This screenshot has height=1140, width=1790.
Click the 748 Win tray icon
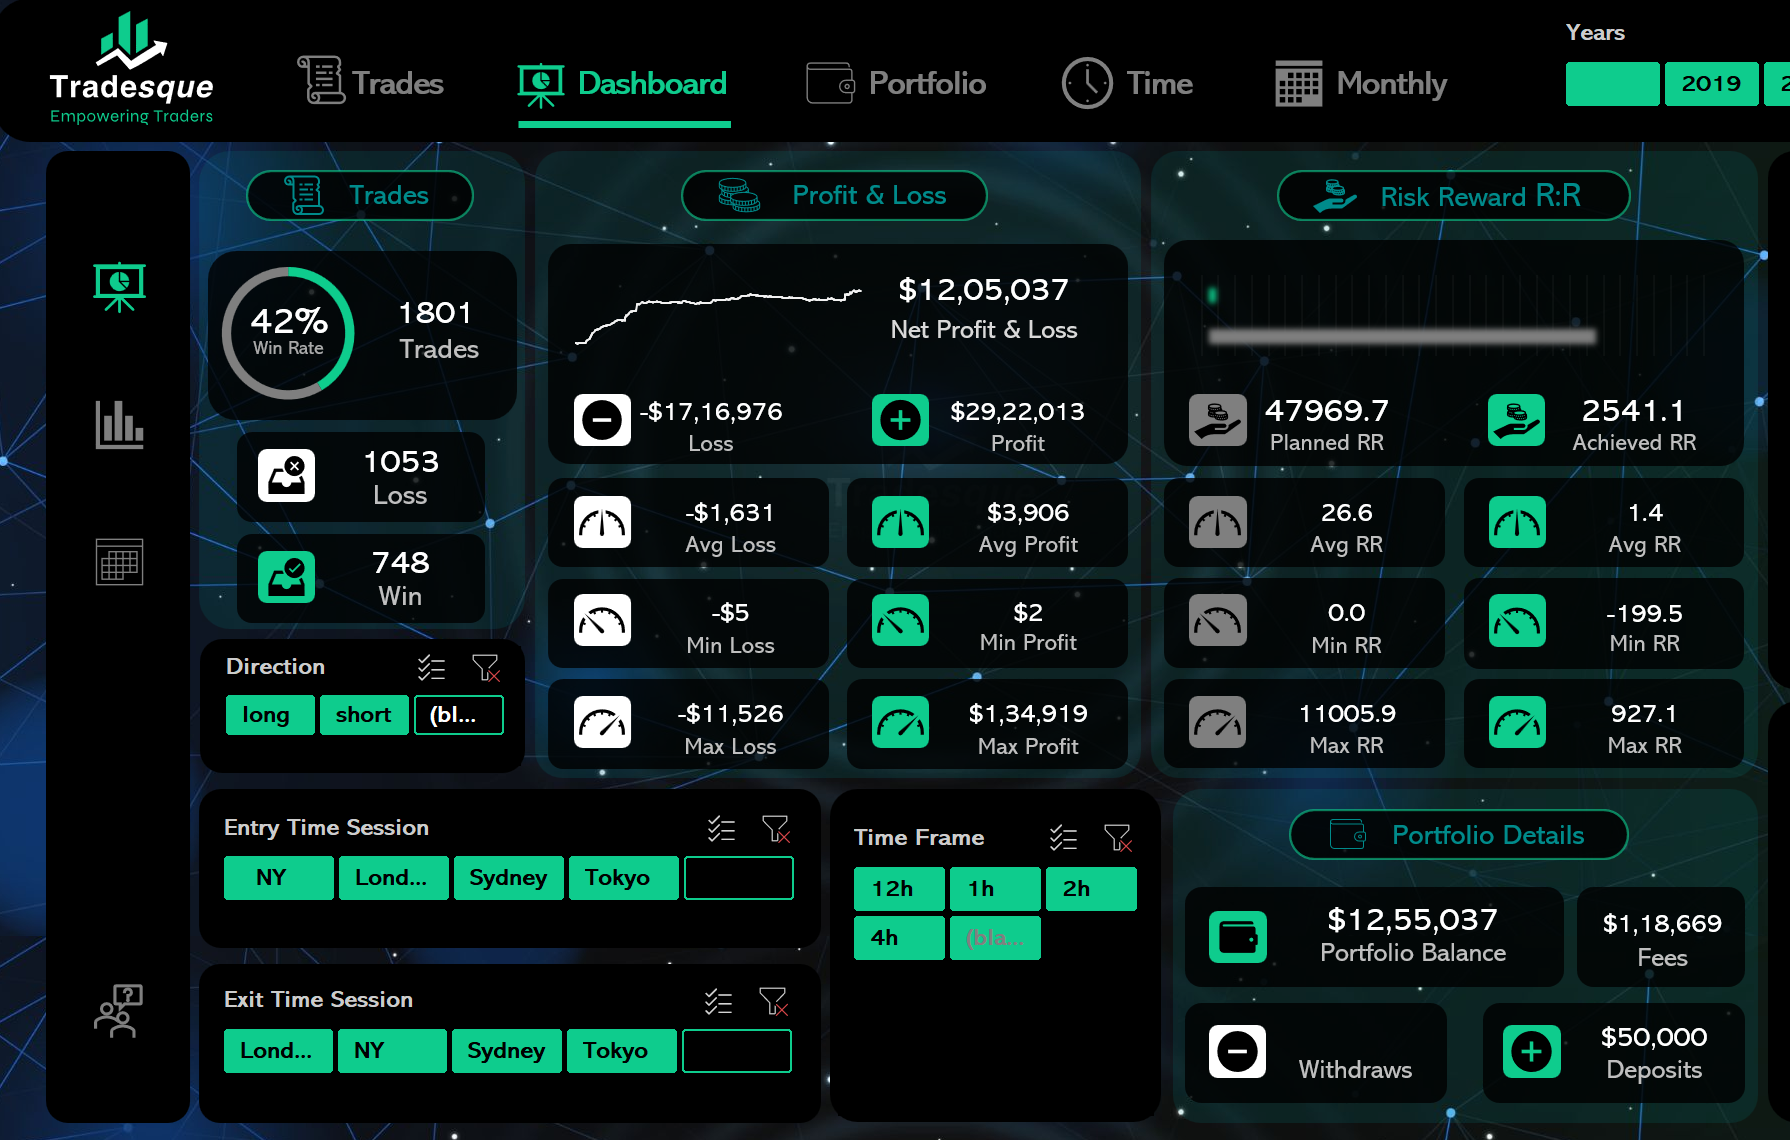click(286, 577)
